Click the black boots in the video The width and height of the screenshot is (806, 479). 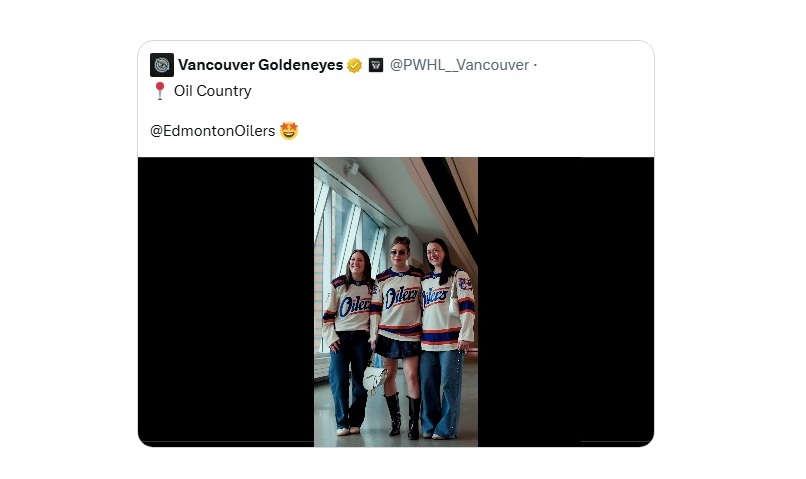(x=402, y=415)
